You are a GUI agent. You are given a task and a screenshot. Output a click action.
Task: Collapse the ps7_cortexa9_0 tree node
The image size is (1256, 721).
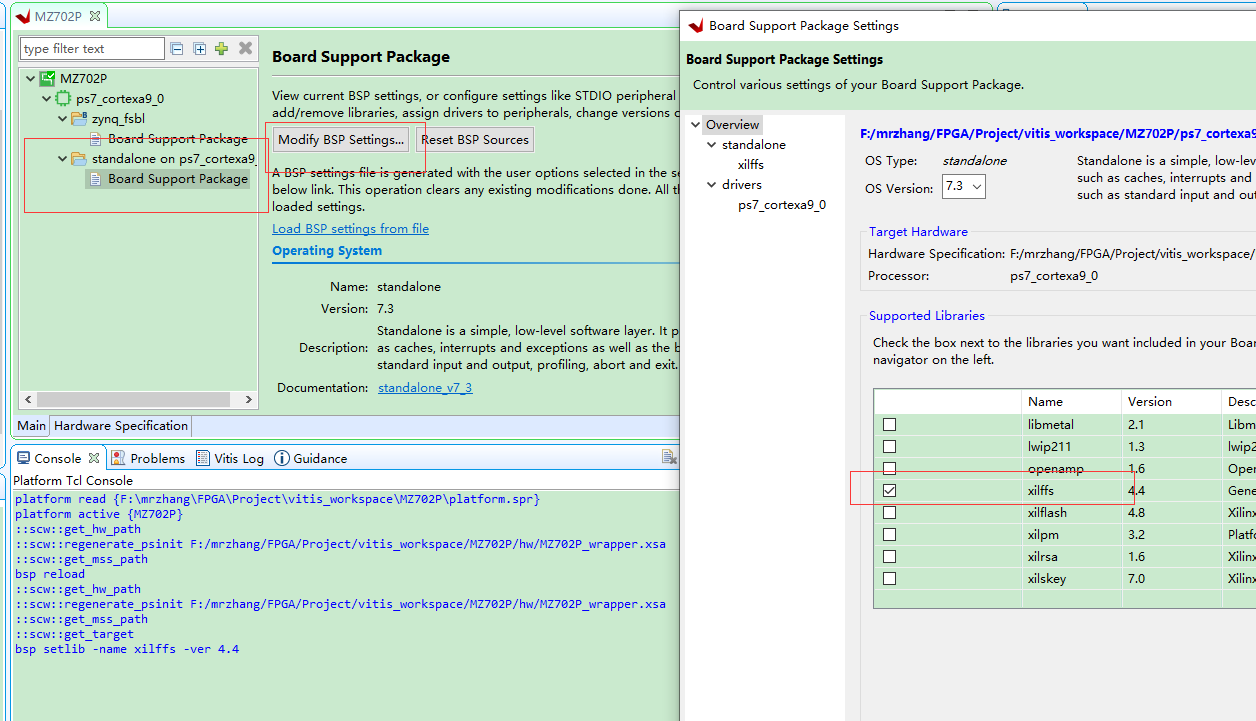pyautogui.click(x=46, y=98)
